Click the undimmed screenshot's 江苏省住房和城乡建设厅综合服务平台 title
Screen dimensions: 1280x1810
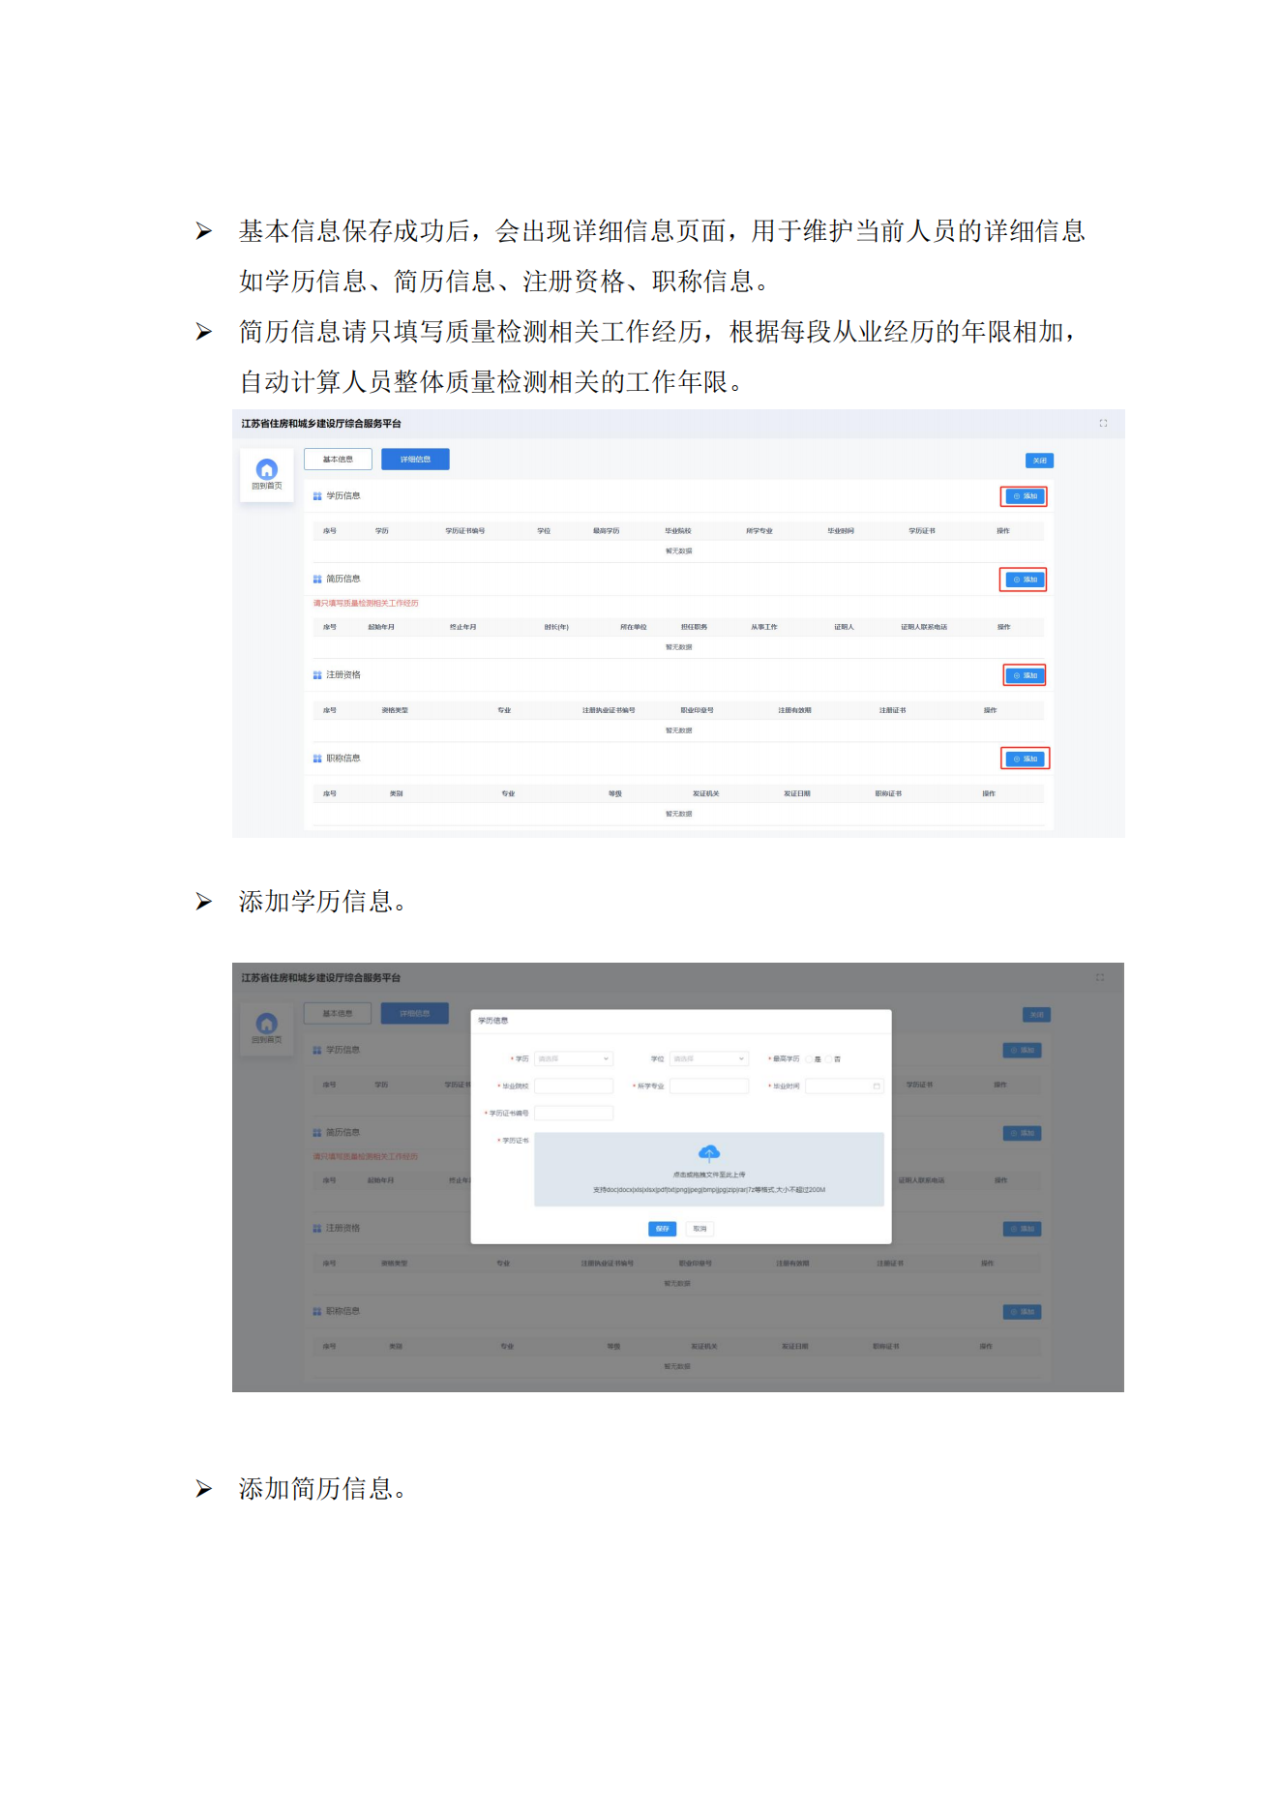point(321,424)
